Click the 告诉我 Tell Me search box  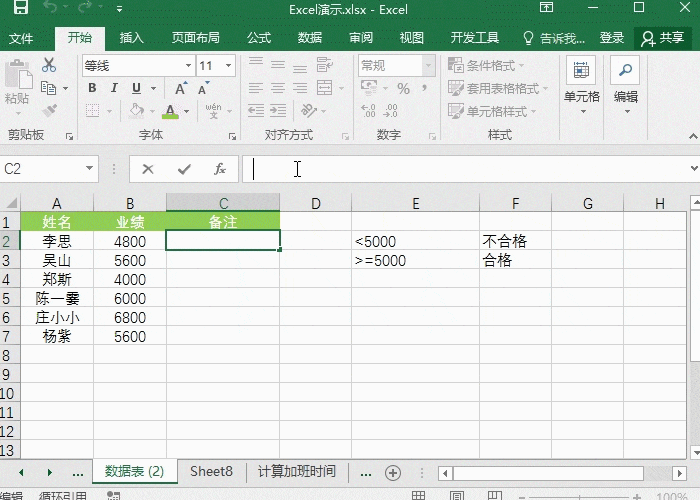tap(554, 38)
